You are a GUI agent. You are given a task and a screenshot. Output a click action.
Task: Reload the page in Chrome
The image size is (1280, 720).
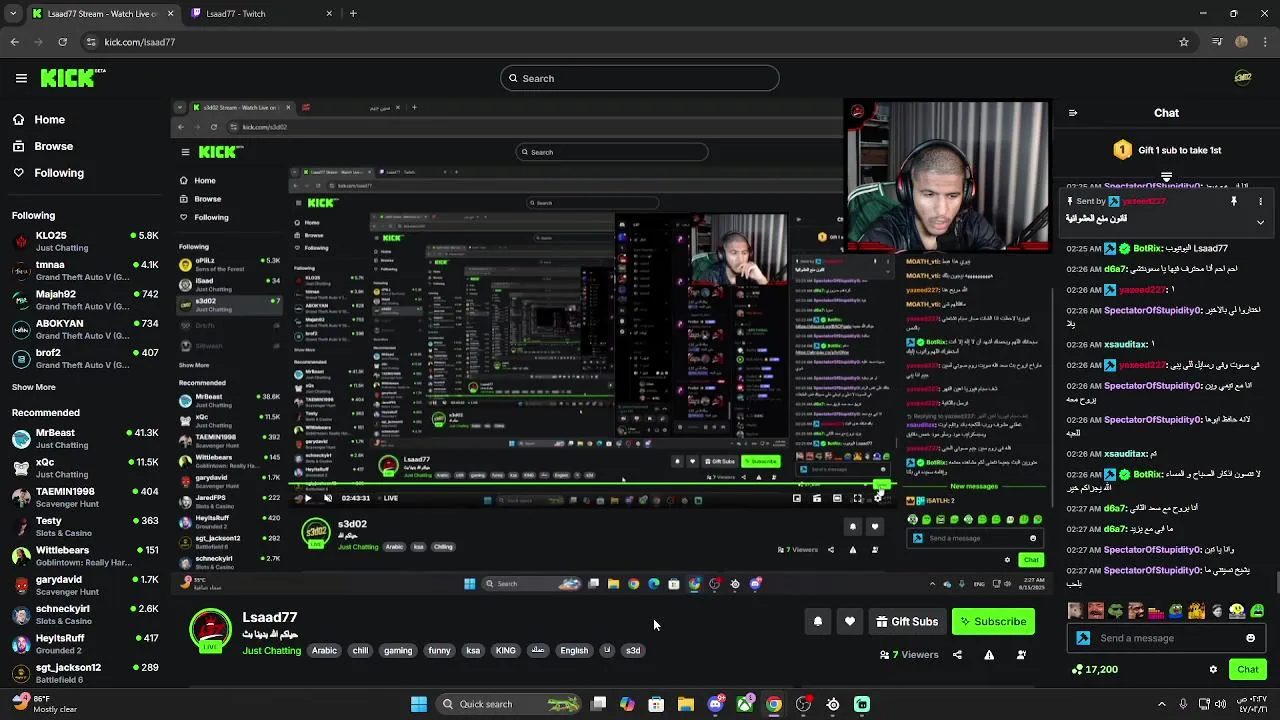click(x=63, y=42)
